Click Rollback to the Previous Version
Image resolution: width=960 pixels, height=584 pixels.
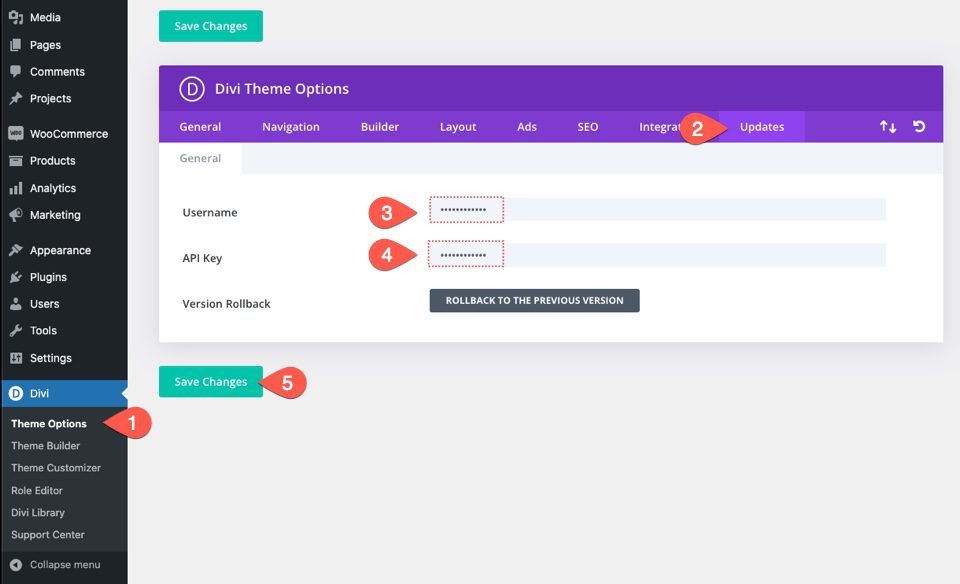534,301
